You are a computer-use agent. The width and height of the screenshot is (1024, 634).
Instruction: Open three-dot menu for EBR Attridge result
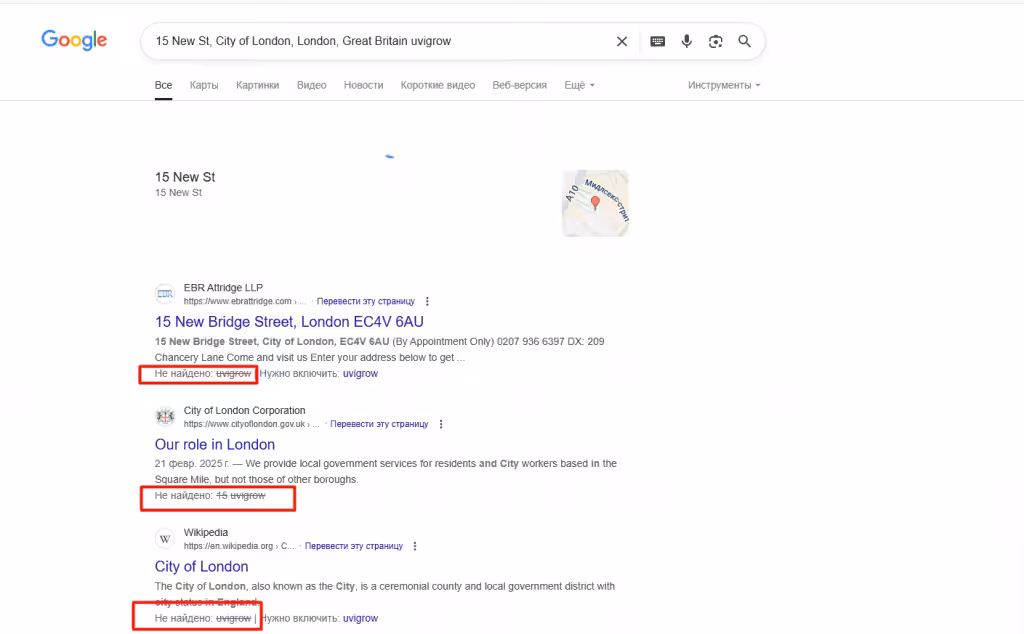(427, 301)
